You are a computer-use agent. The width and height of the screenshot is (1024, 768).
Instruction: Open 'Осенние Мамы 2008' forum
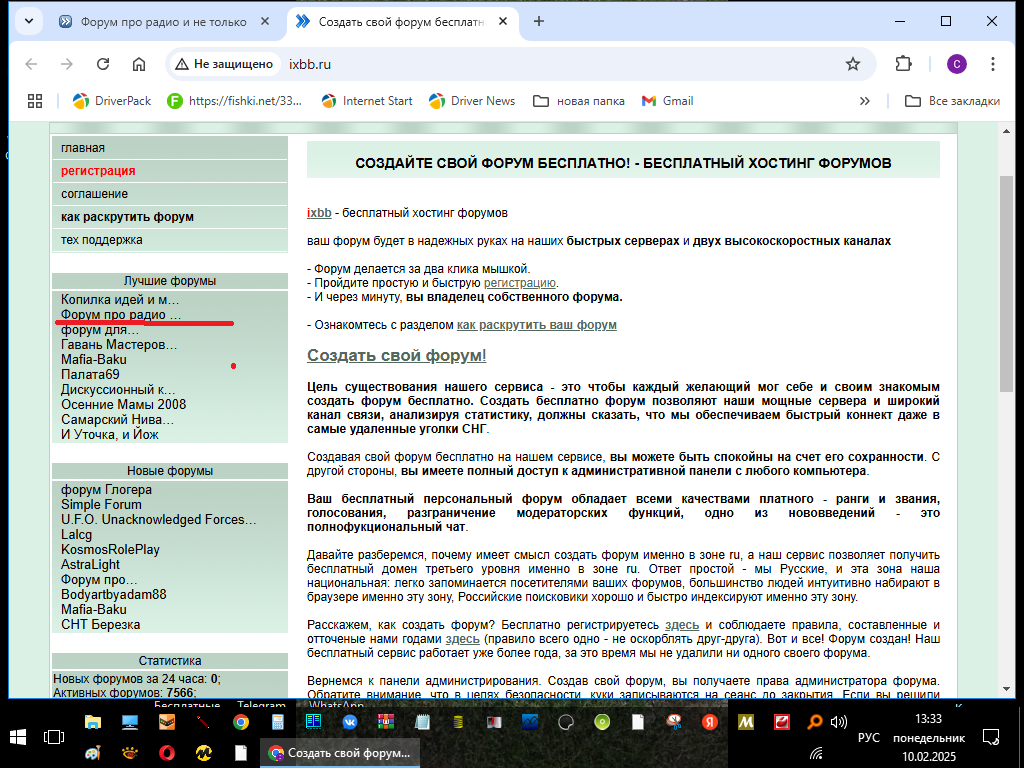(123, 405)
